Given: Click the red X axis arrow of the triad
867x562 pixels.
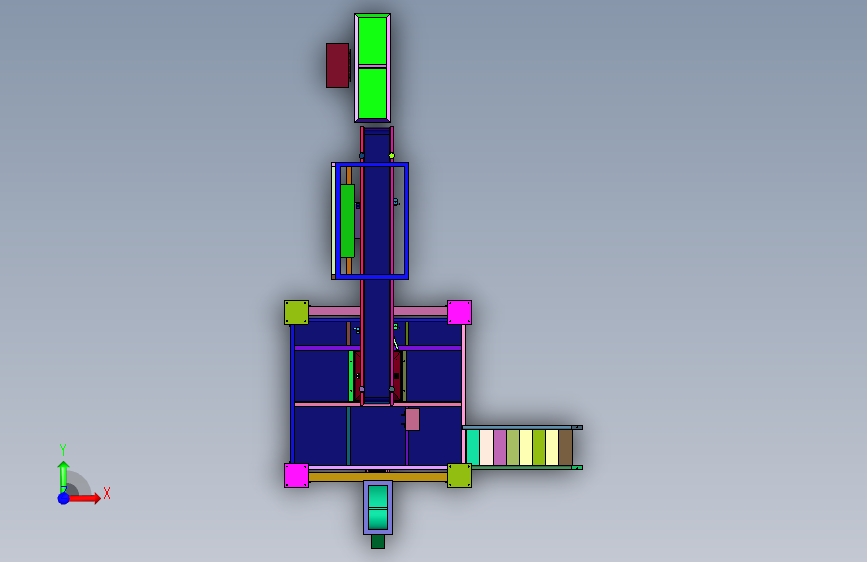Looking at the screenshot, I should (x=86, y=498).
